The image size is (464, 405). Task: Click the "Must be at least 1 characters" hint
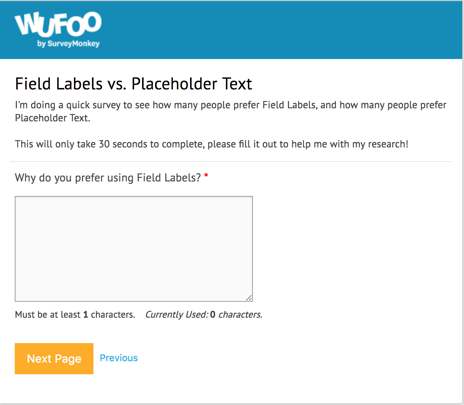75,315
